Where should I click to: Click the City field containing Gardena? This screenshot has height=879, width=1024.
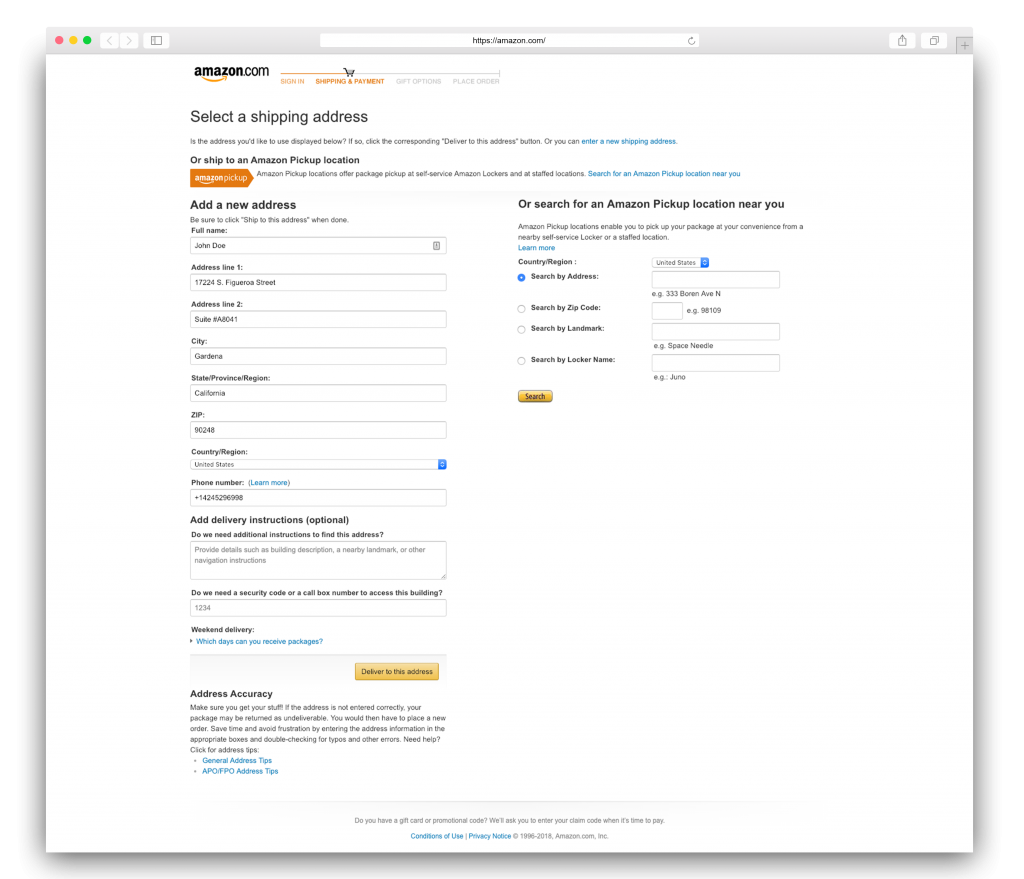[x=318, y=356]
